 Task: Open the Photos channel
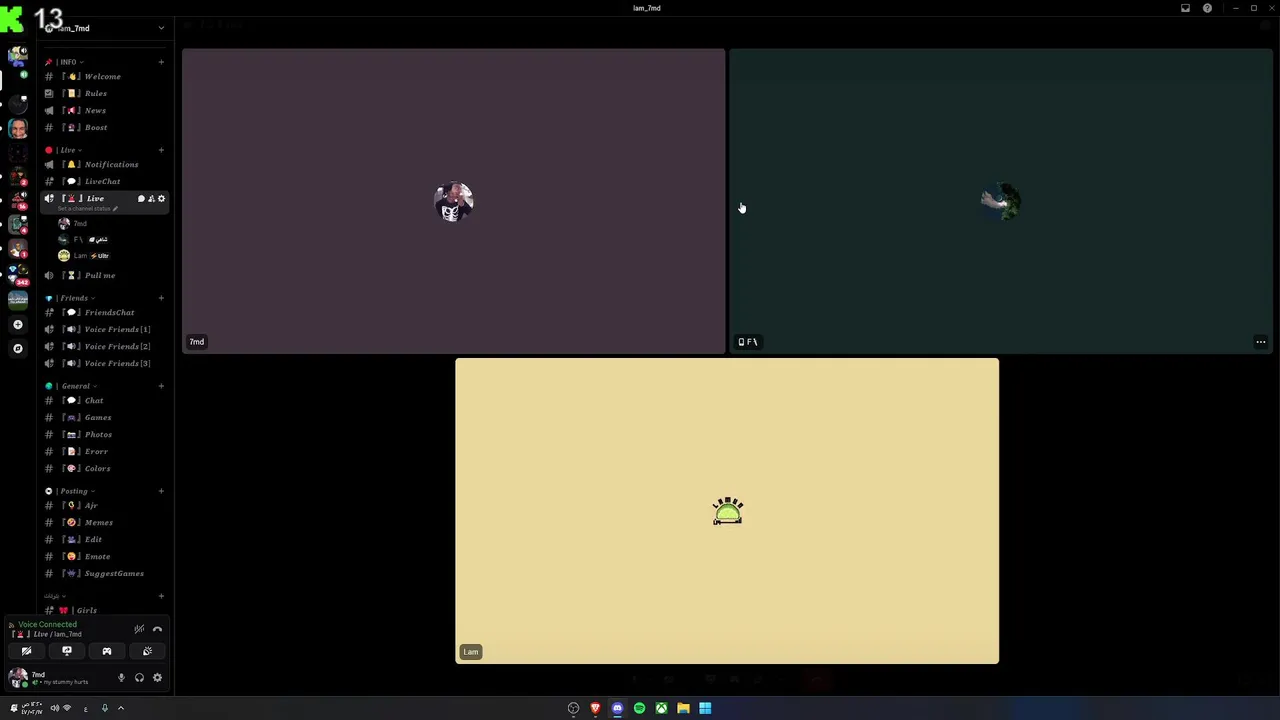point(104,435)
